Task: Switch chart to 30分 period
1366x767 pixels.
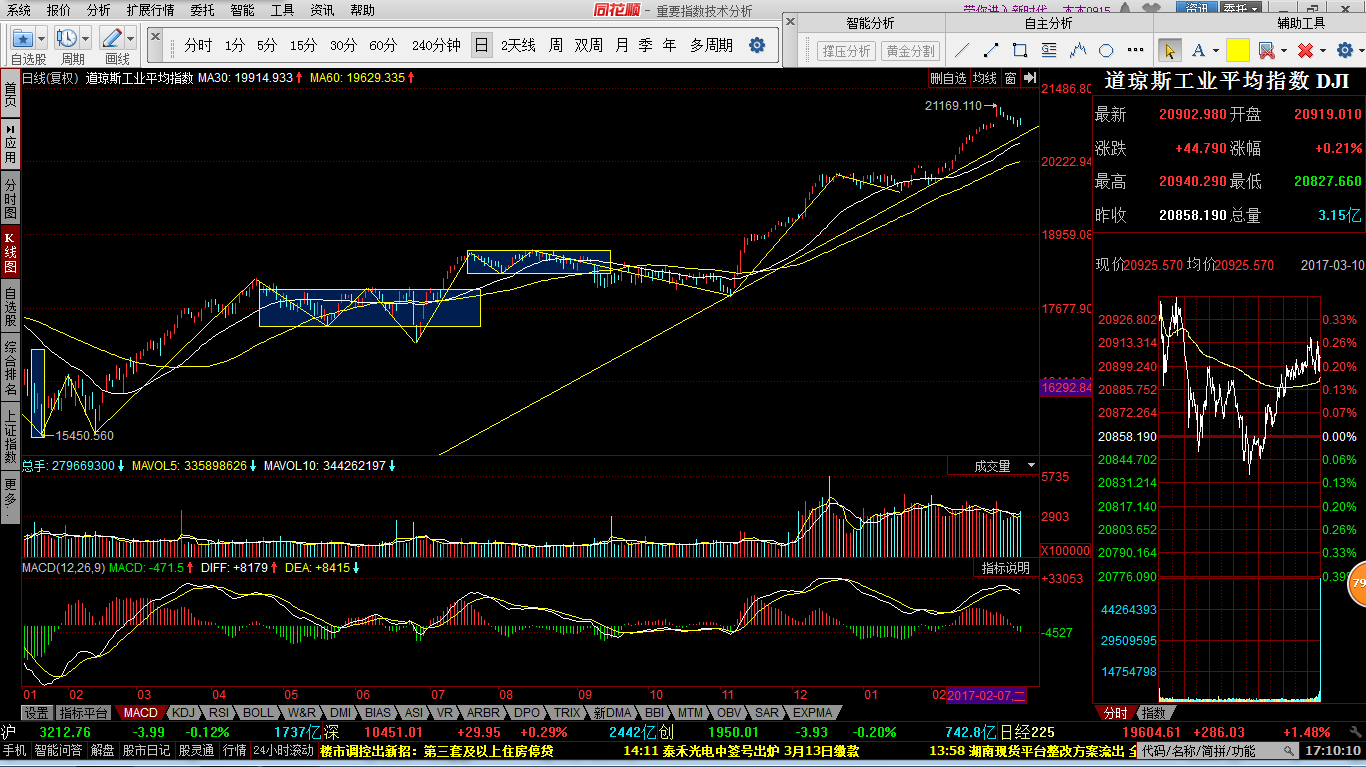Action: (343, 45)
